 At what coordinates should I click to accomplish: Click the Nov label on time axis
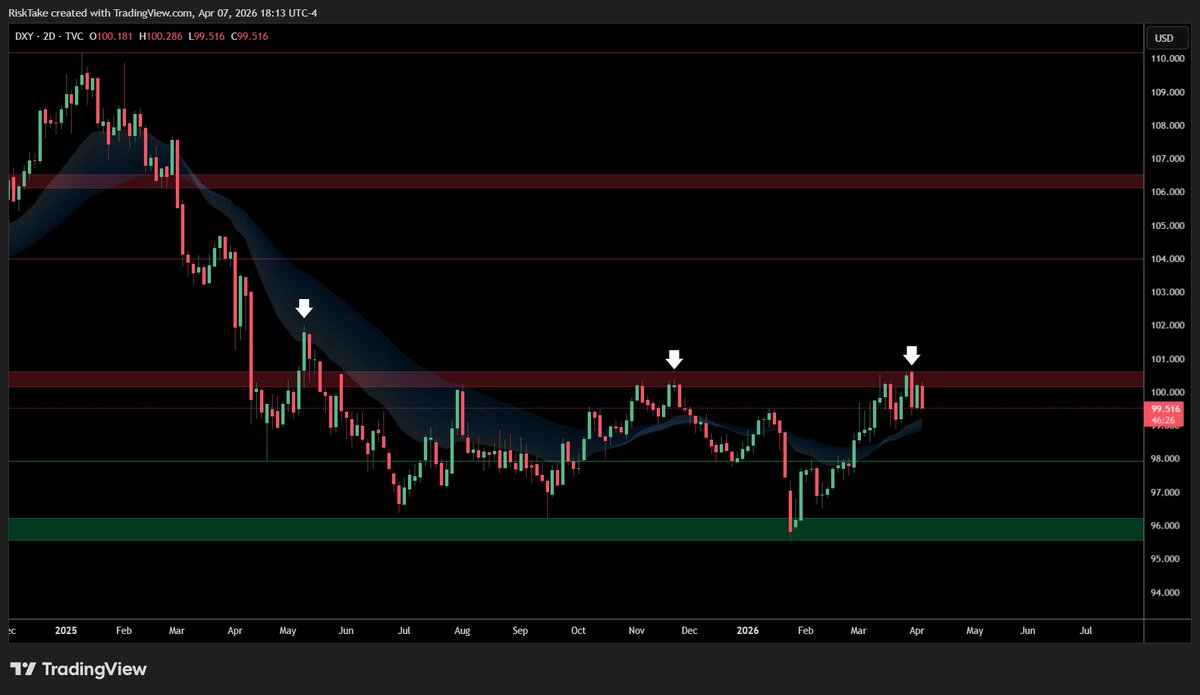pos(638,631)
